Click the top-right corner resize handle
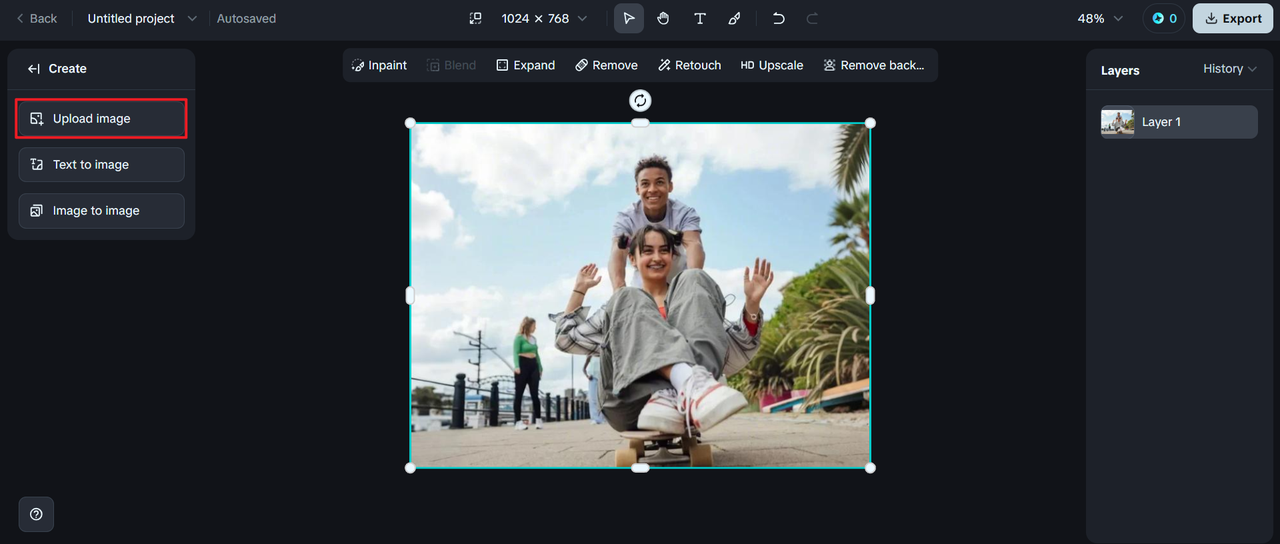 coord(870,123)
